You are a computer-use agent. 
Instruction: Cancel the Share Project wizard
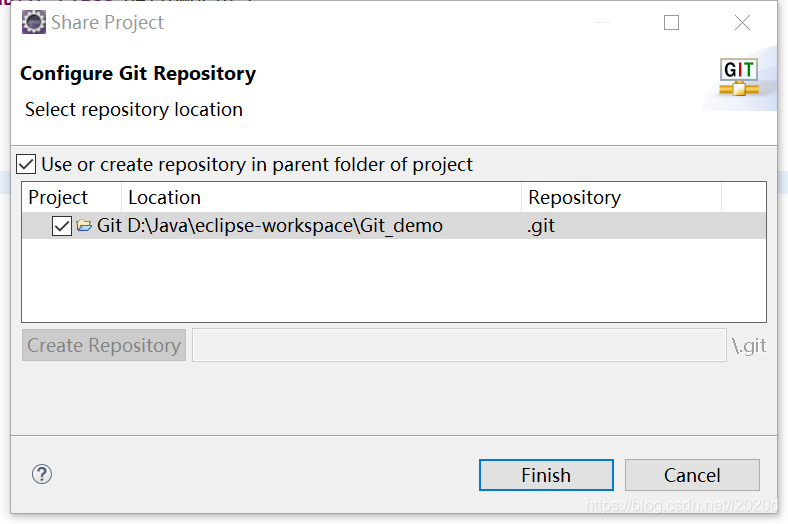coord(692,475)
